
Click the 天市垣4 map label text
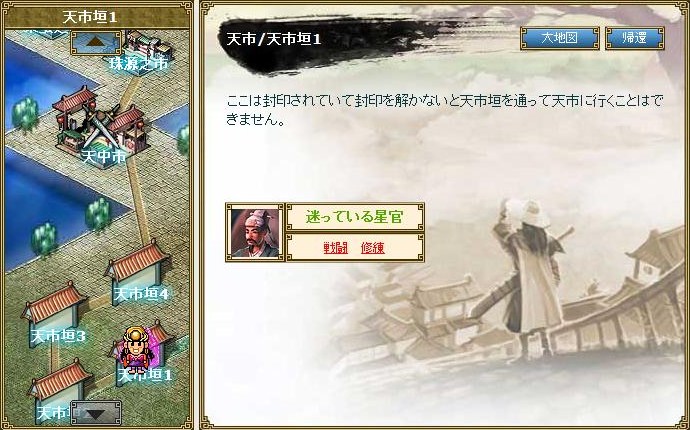pyautogui.click(x=142, y=294)
